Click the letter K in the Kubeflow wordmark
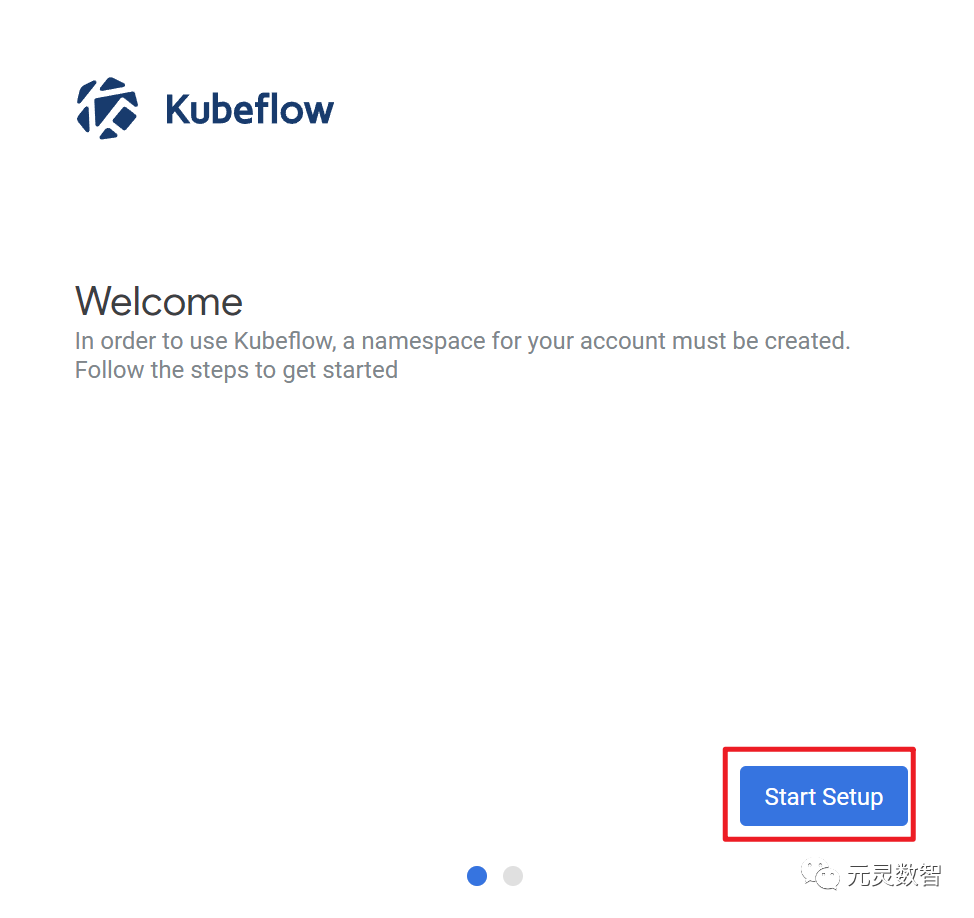The image size is (974, 918). (x=179, y=109)
